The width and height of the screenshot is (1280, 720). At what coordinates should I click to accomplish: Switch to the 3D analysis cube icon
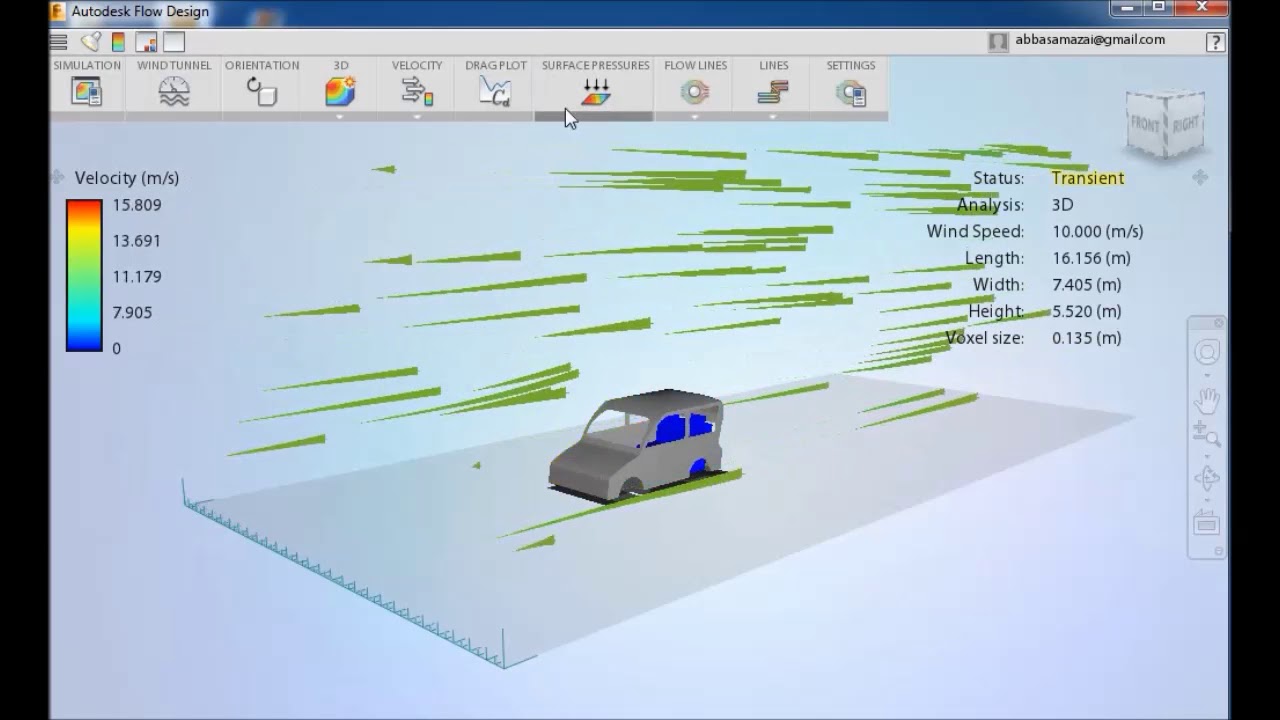click(x=340, y=92)
